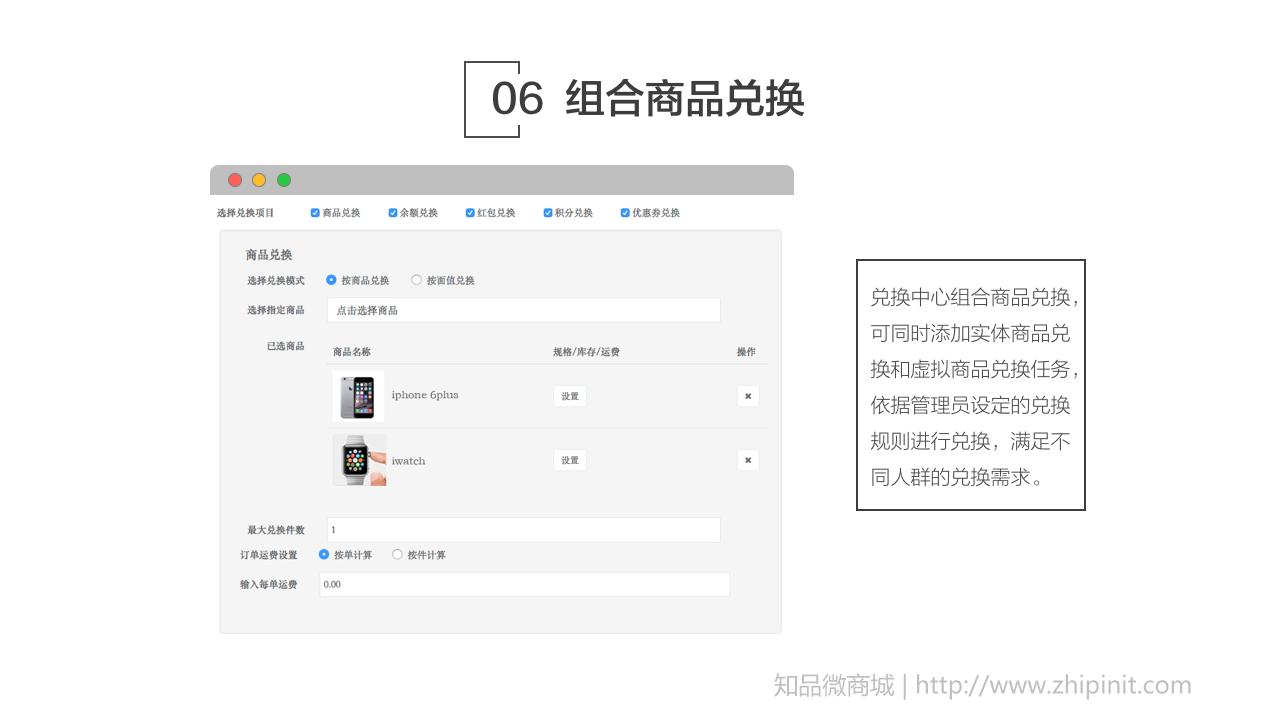Click the red close window dot
1280x720 pixels.
235,180
